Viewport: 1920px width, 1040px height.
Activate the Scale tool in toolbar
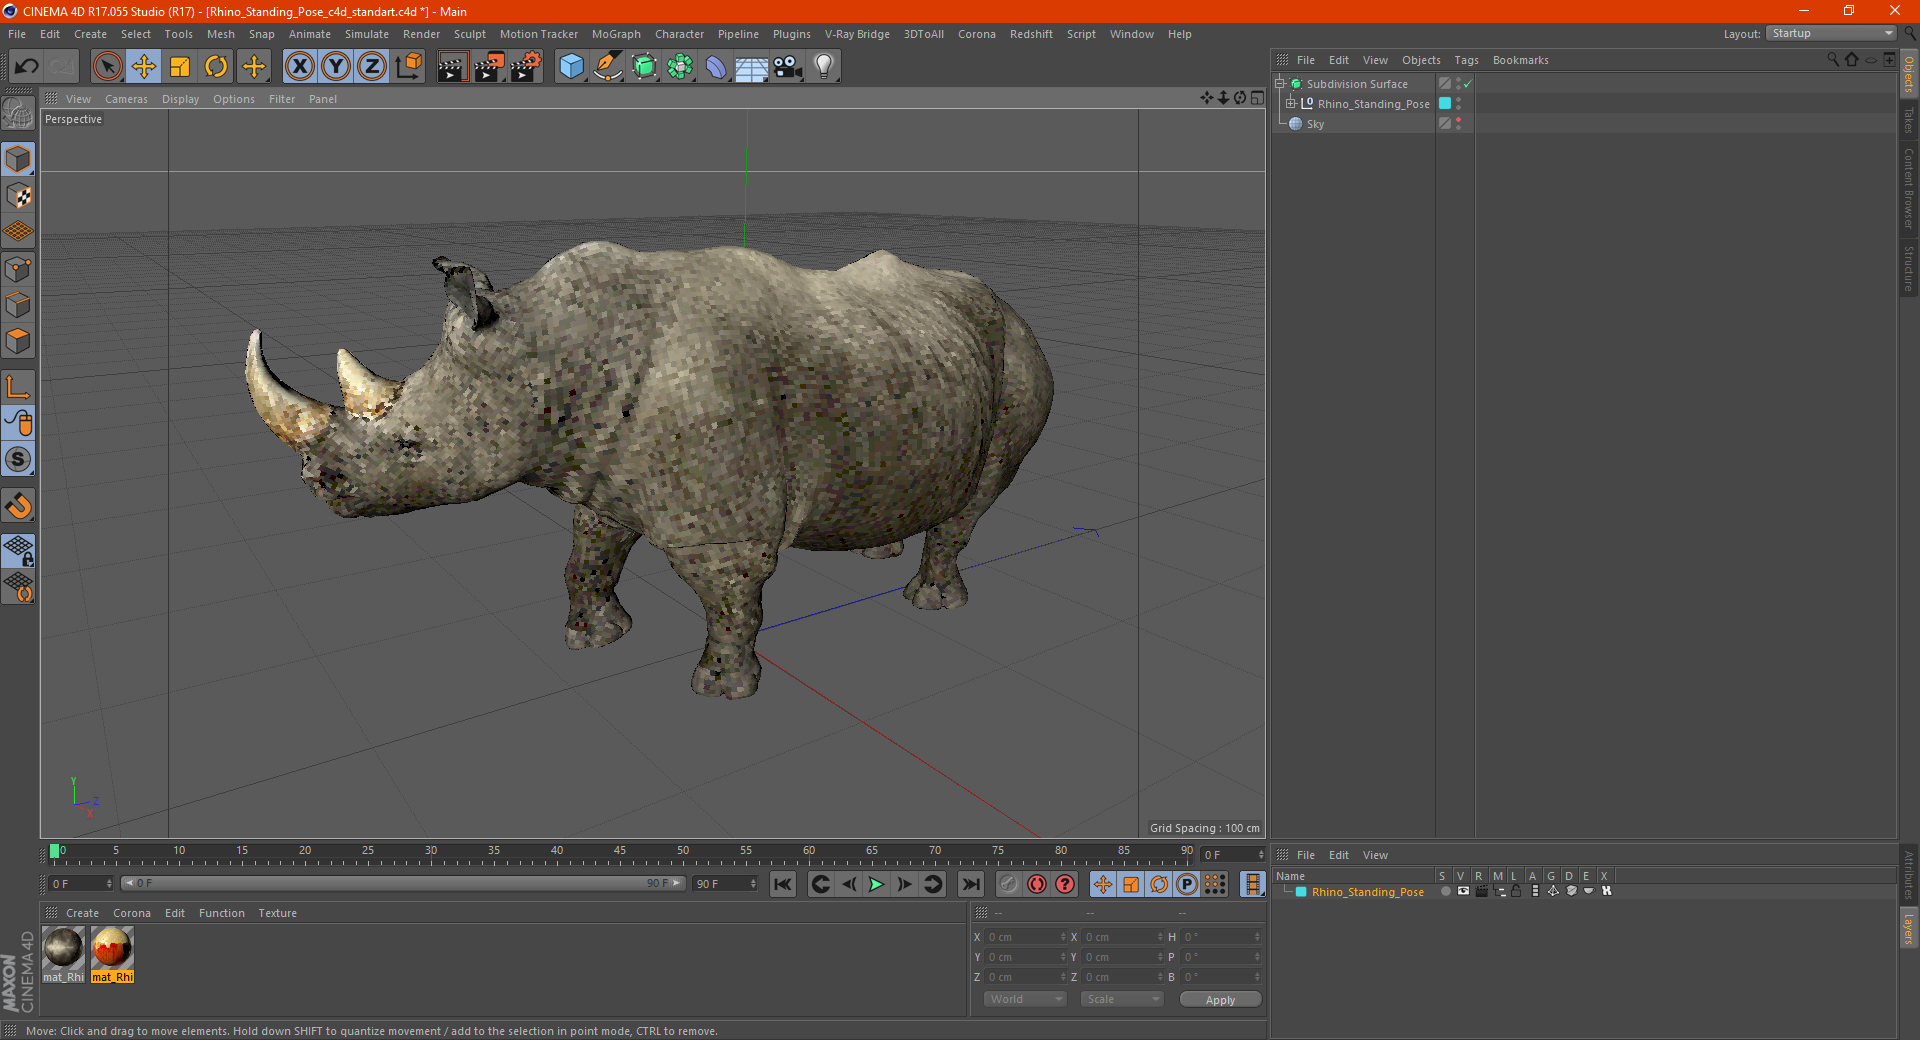(x=180, y=67)
